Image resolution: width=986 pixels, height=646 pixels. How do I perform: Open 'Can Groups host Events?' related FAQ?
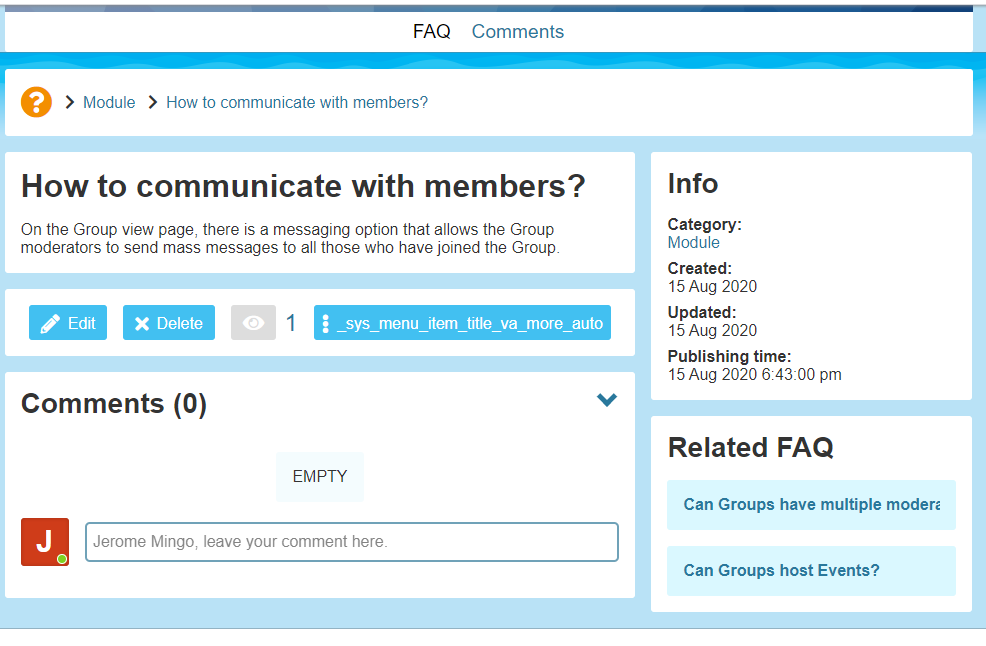[x=781, y=570]
